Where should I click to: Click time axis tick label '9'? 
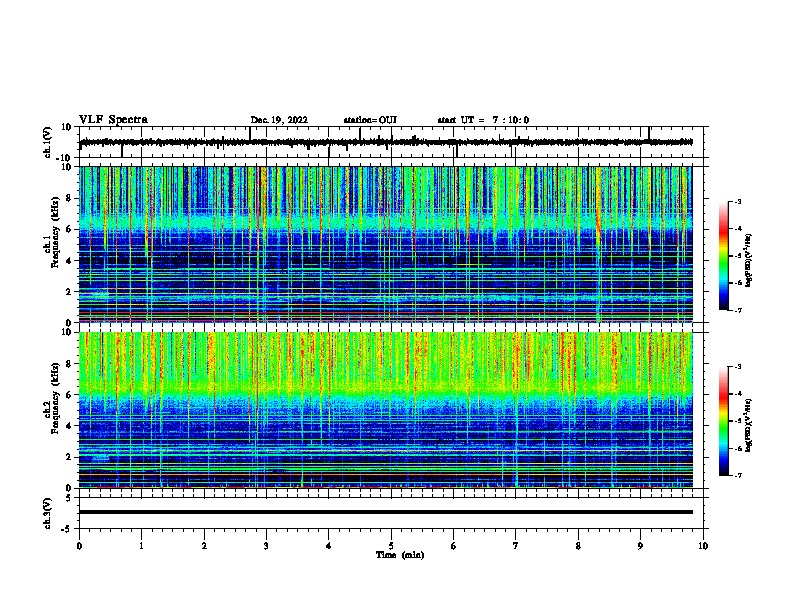pyautogui.click(x=640, y=546)
